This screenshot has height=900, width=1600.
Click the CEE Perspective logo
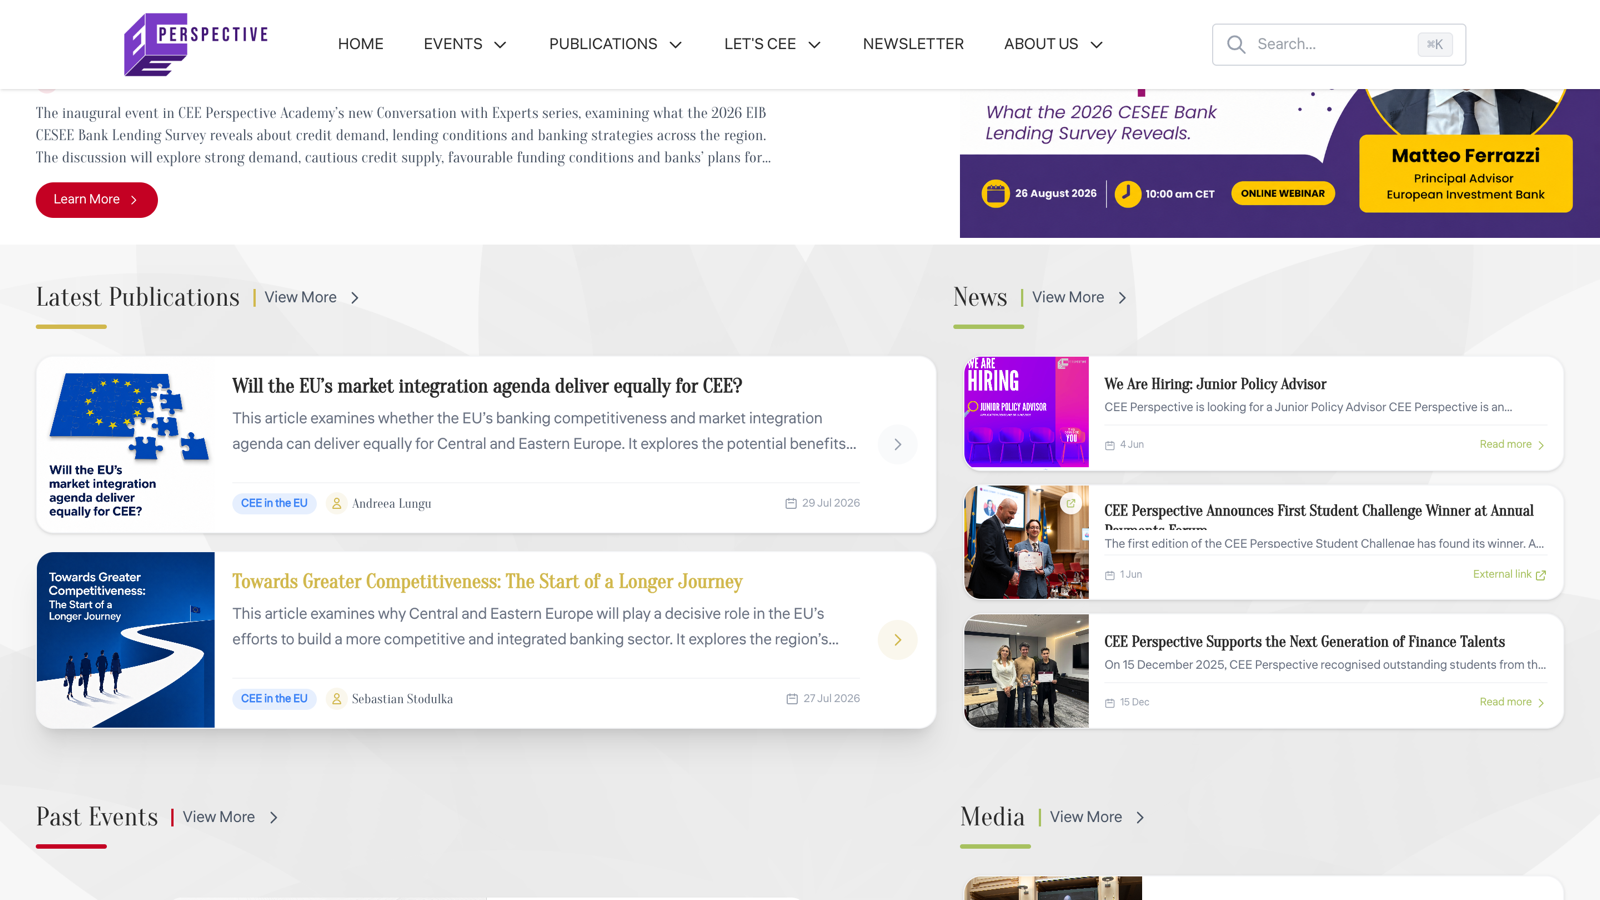196,44
